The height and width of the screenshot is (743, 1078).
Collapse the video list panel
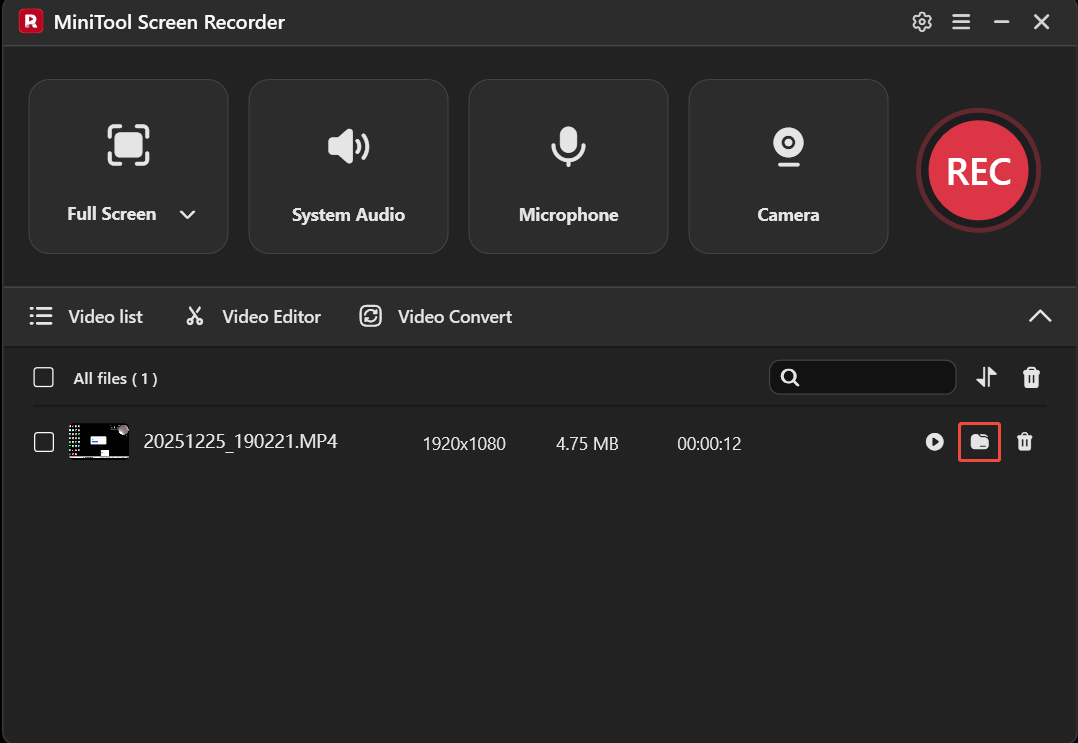[x=1040, y=316]
